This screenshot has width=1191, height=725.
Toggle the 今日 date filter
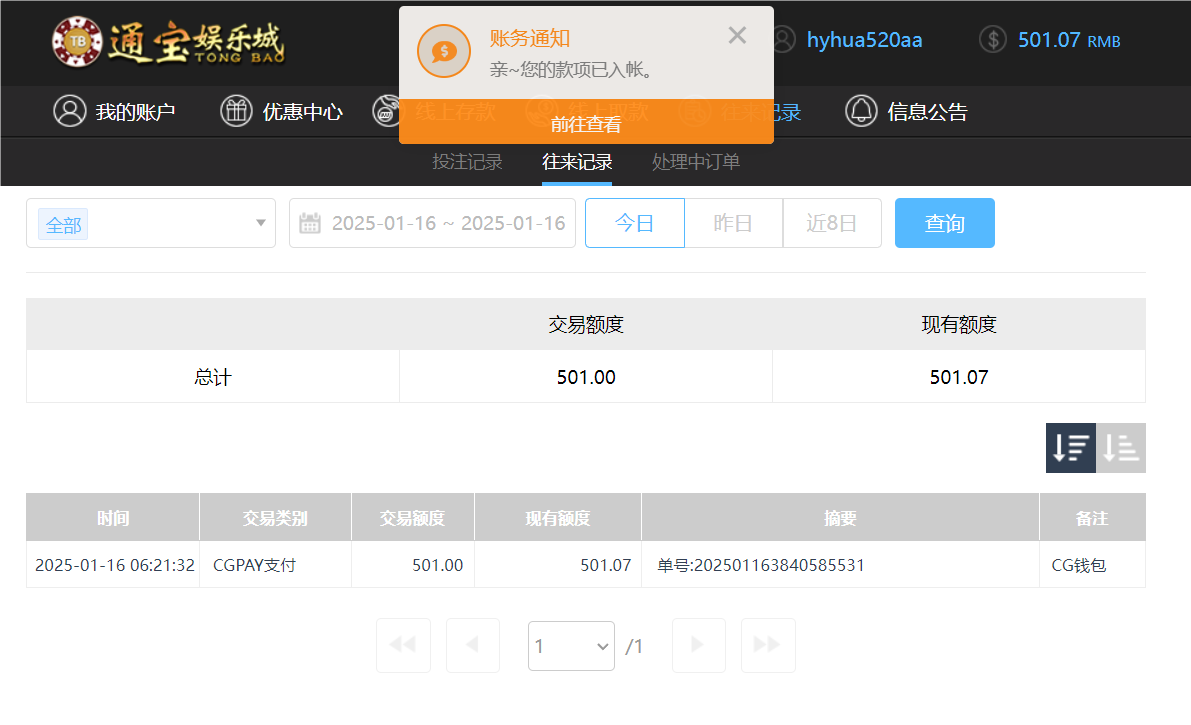point(634,223)
